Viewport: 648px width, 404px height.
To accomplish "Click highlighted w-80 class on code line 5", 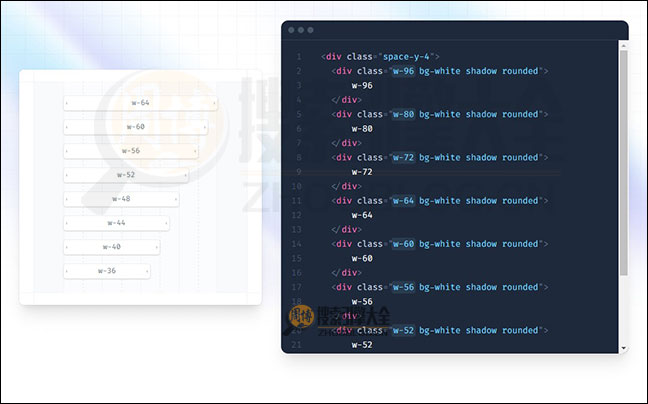I will point(403,114).
